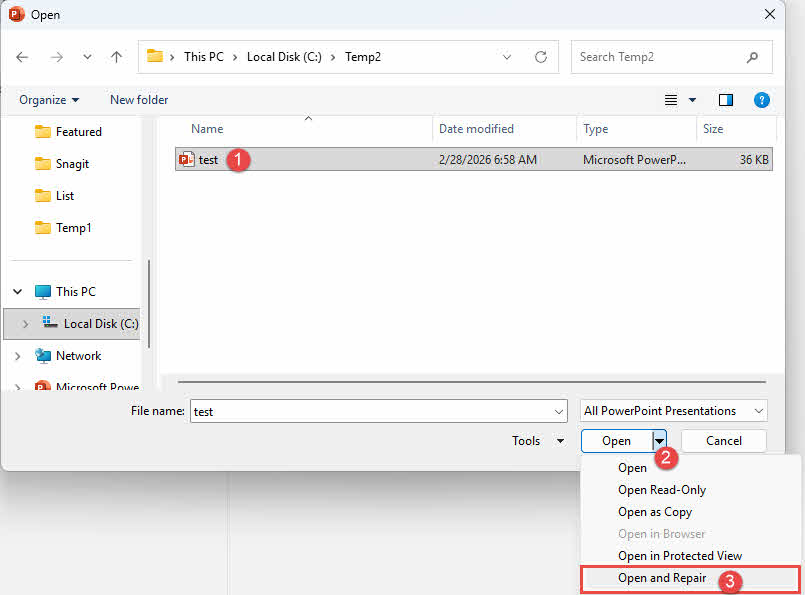Click the Back navigation arrow
Image resolution: width=805 pixels, height=595 pixels.
(22, 57)
